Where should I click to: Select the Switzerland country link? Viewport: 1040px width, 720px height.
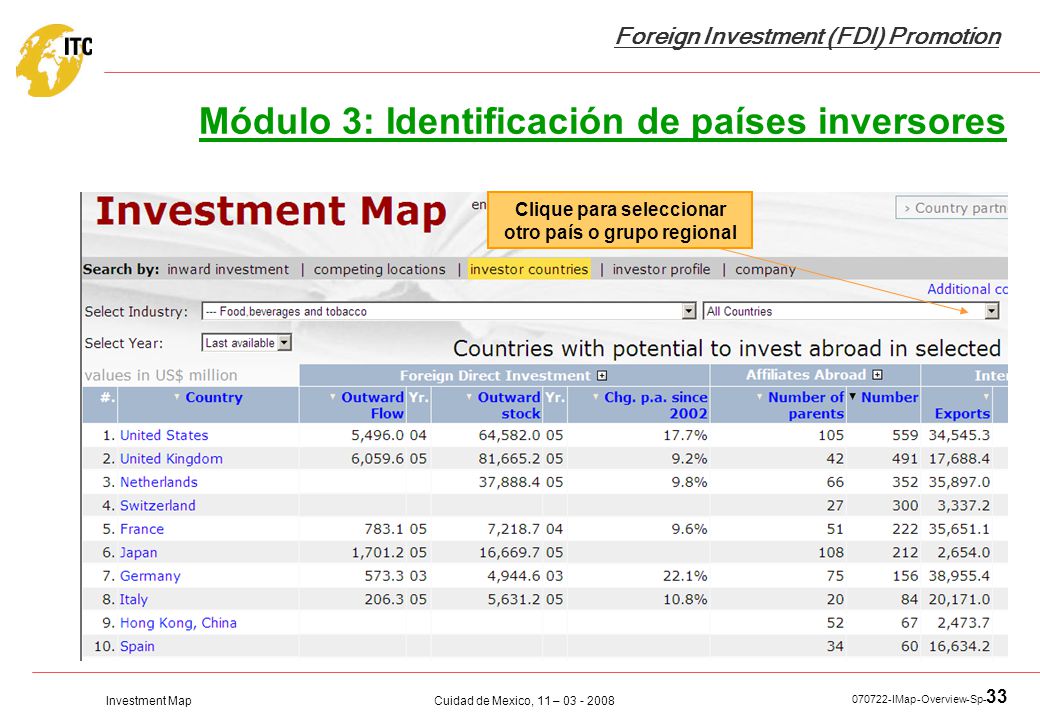click(158, 506)
